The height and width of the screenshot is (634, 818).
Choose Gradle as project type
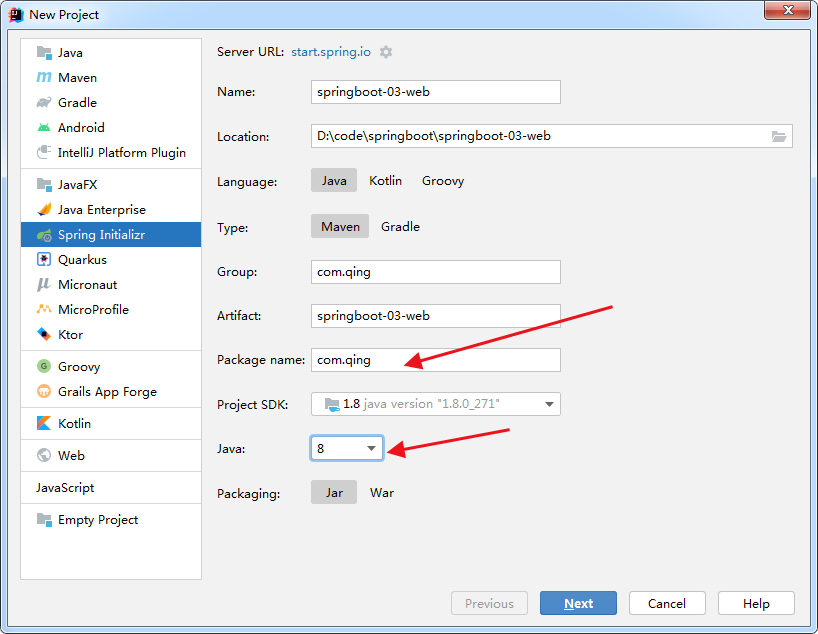click(400, 226)
